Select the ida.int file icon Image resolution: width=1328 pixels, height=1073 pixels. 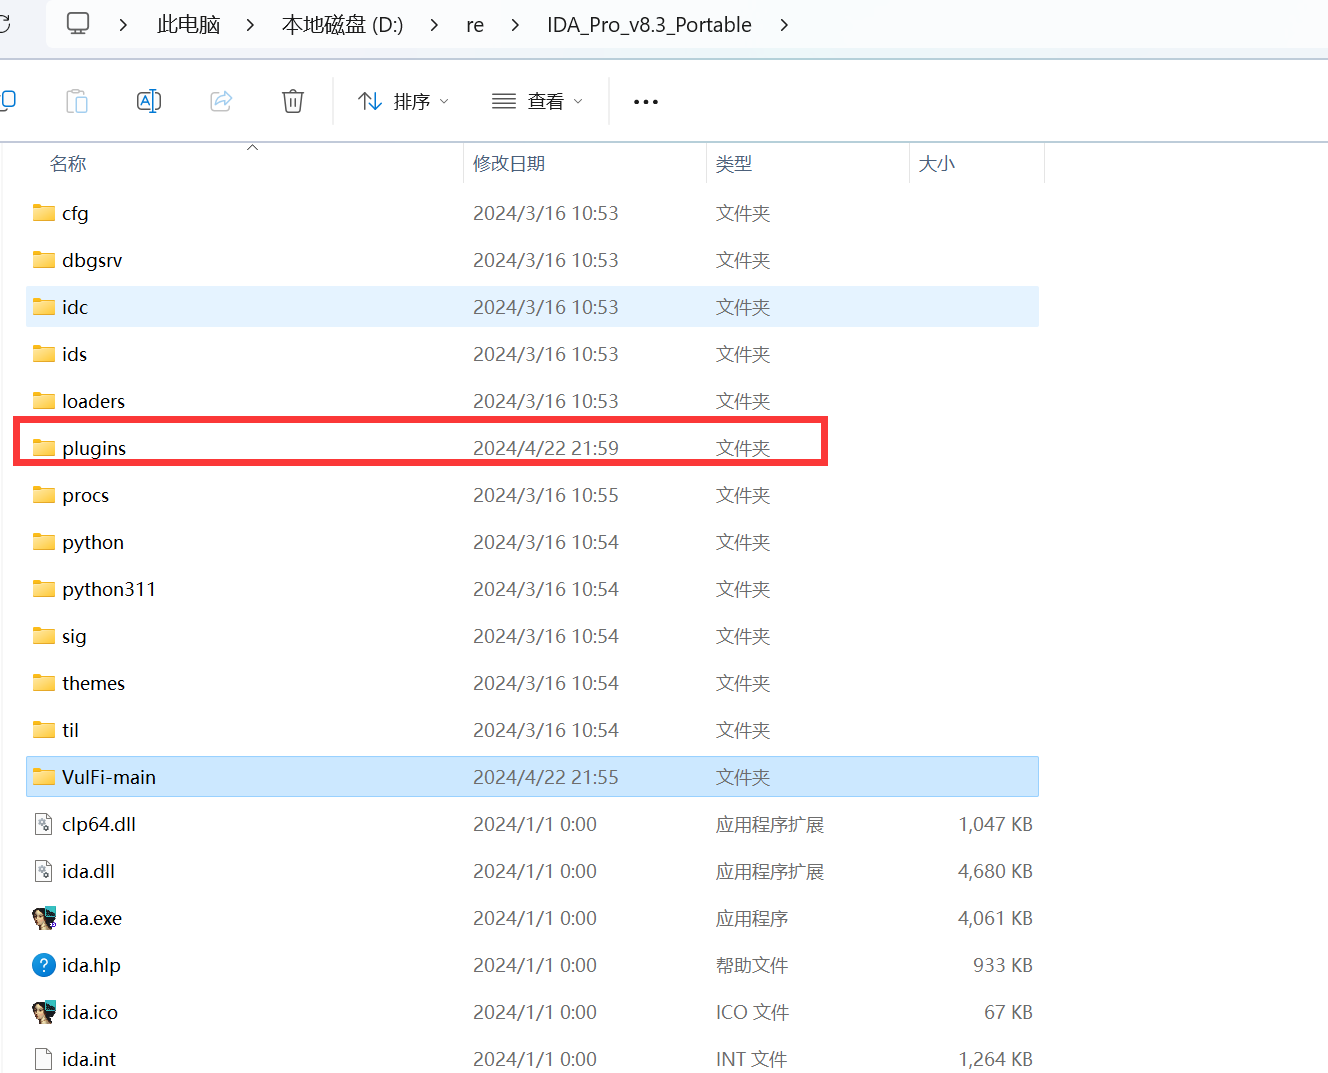[44, 1059]
